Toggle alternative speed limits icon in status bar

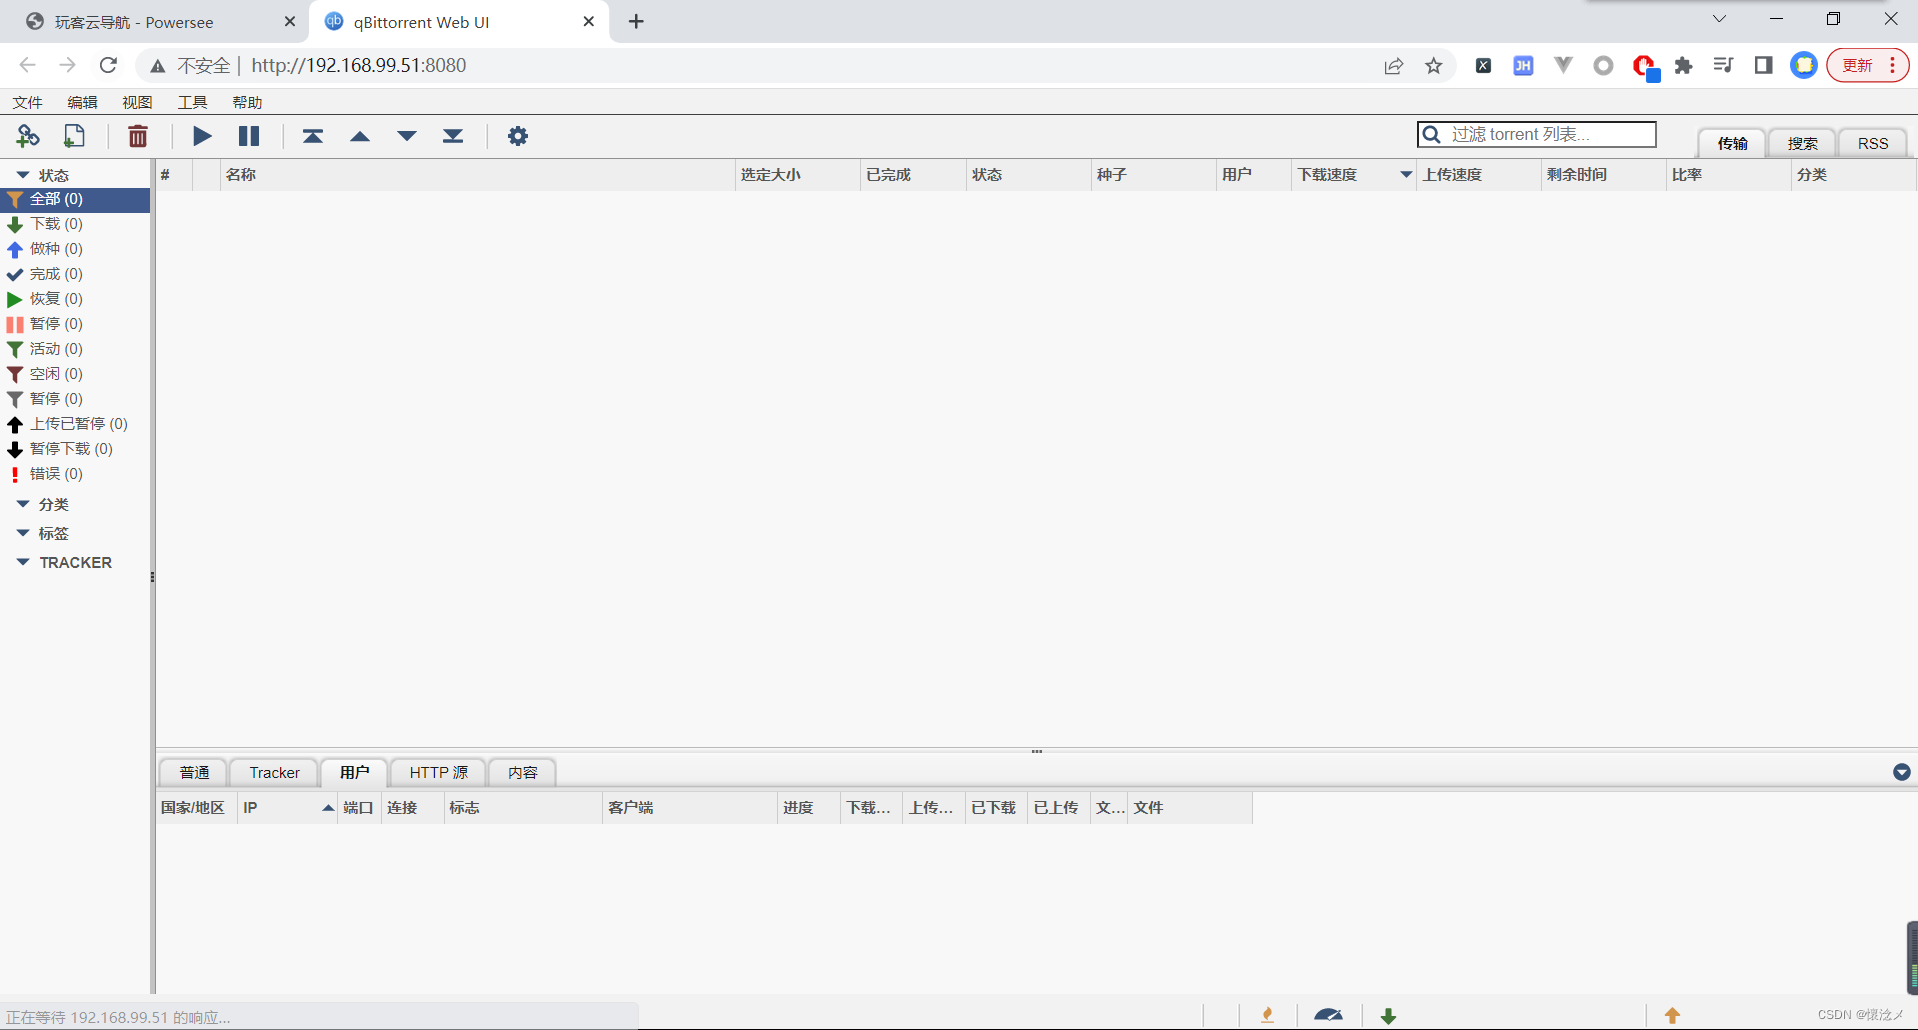pos(1328,1015)
